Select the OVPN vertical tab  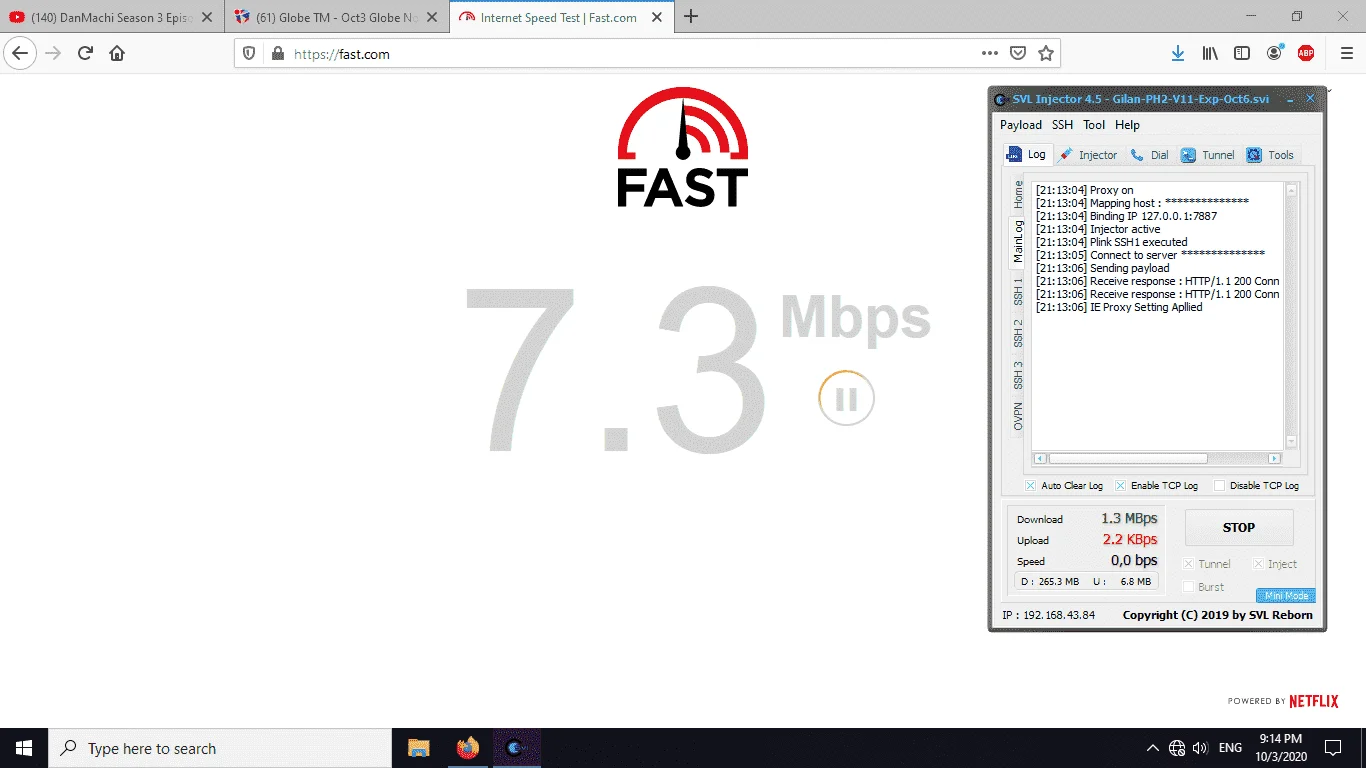coord(1018,417)
